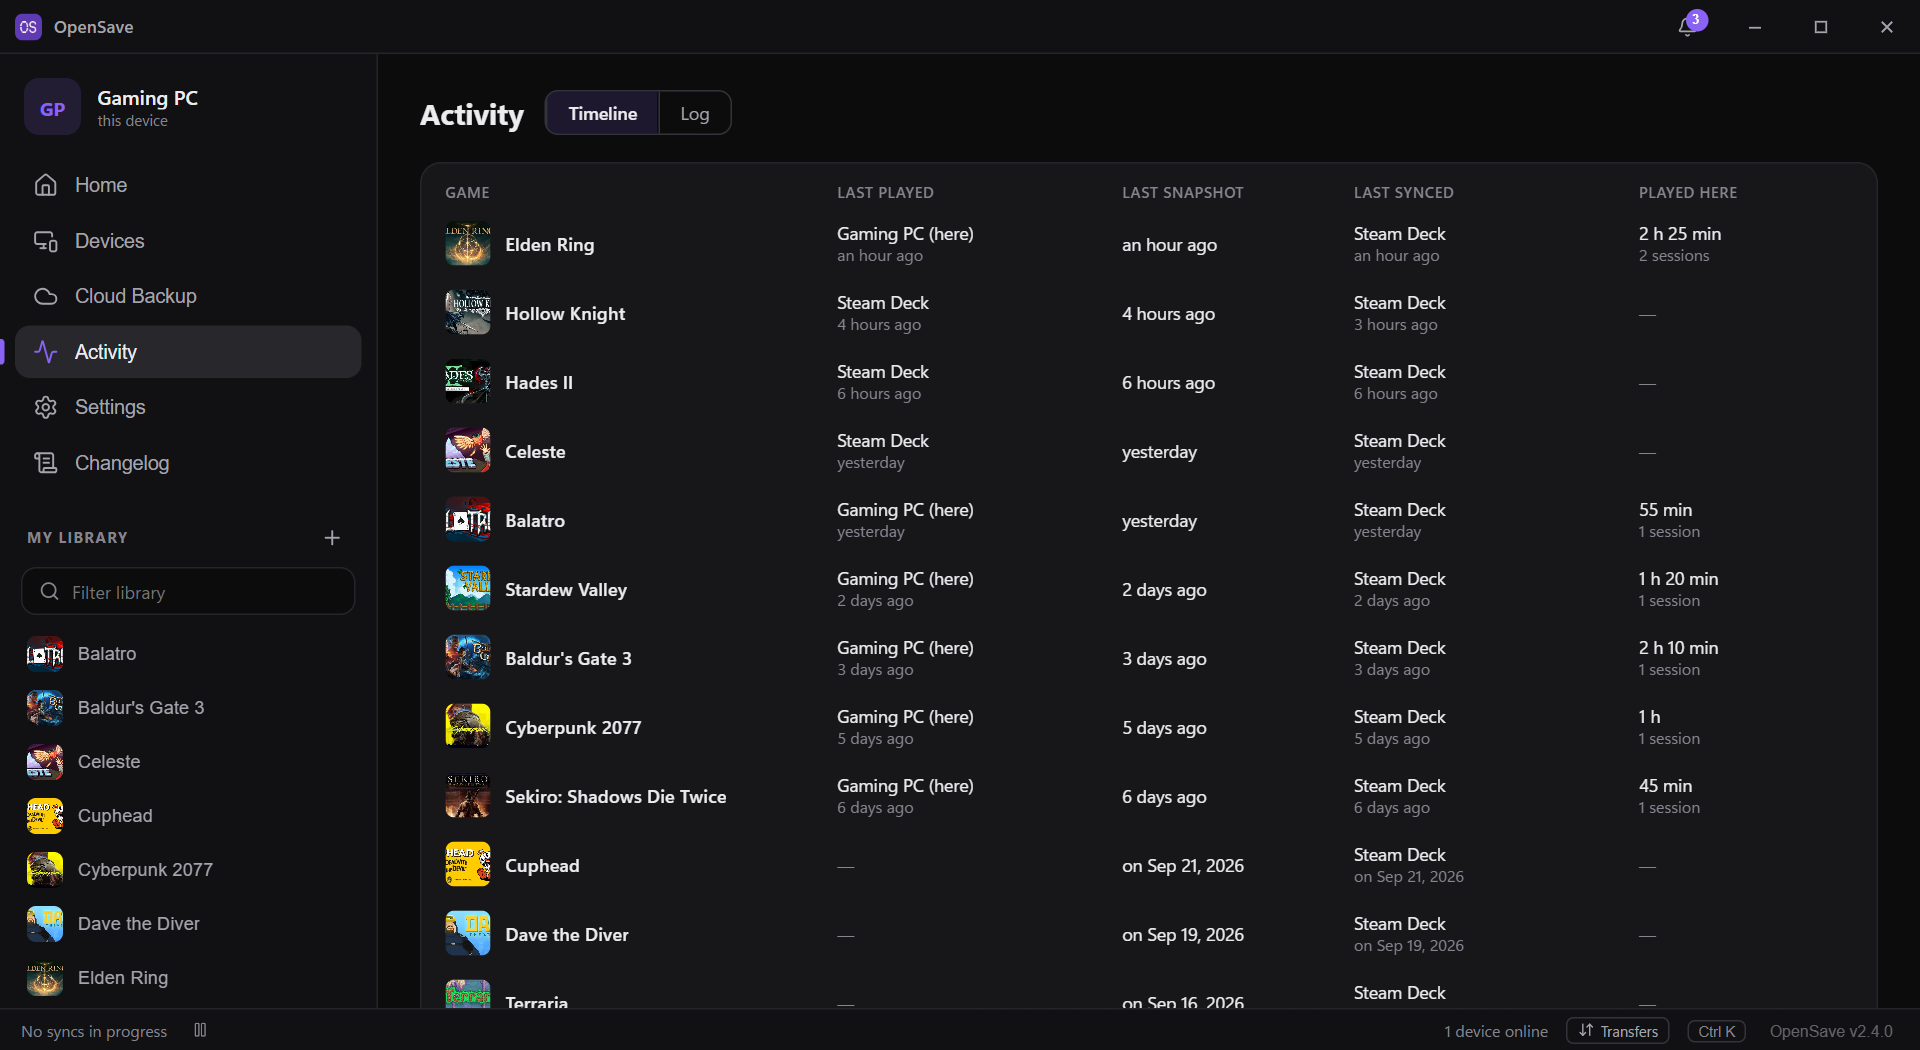Select Cyberpunk 2077 in the library list
1920x1050 pixels.
point(188,870)
